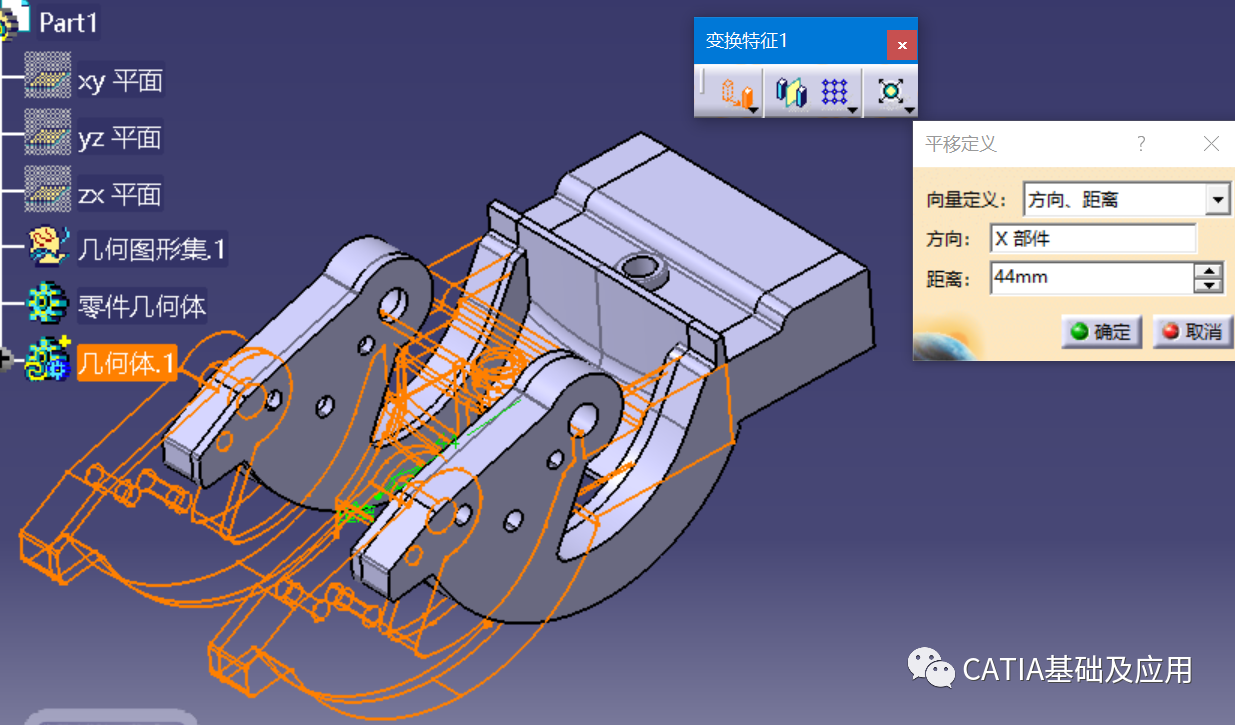Select the Scaling tool icon
The width and height of the screenshot is (1235, 725).
coord(889,93)
